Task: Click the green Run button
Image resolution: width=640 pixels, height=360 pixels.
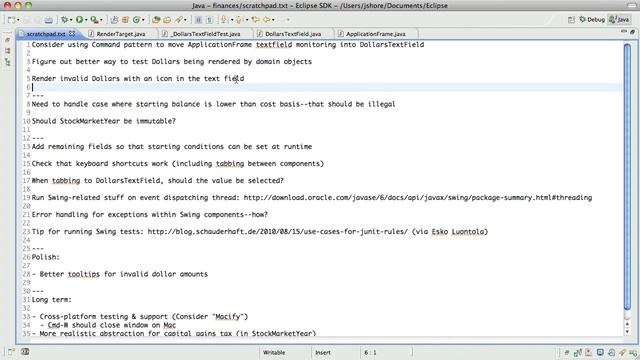Action: [x=80, y=20]
